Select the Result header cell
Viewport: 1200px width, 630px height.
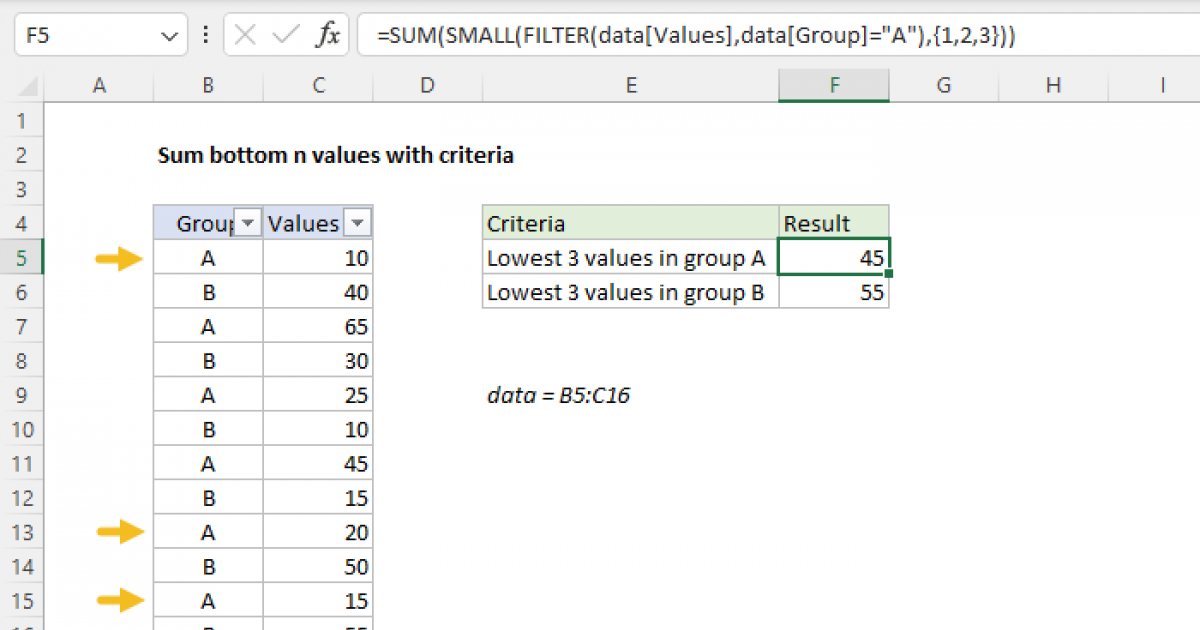pyautogui.click(x=834, y=223)
